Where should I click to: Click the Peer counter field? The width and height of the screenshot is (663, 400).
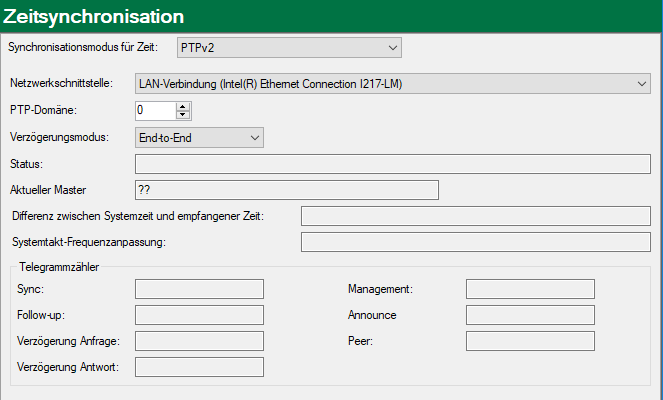(x=530, y=341)
